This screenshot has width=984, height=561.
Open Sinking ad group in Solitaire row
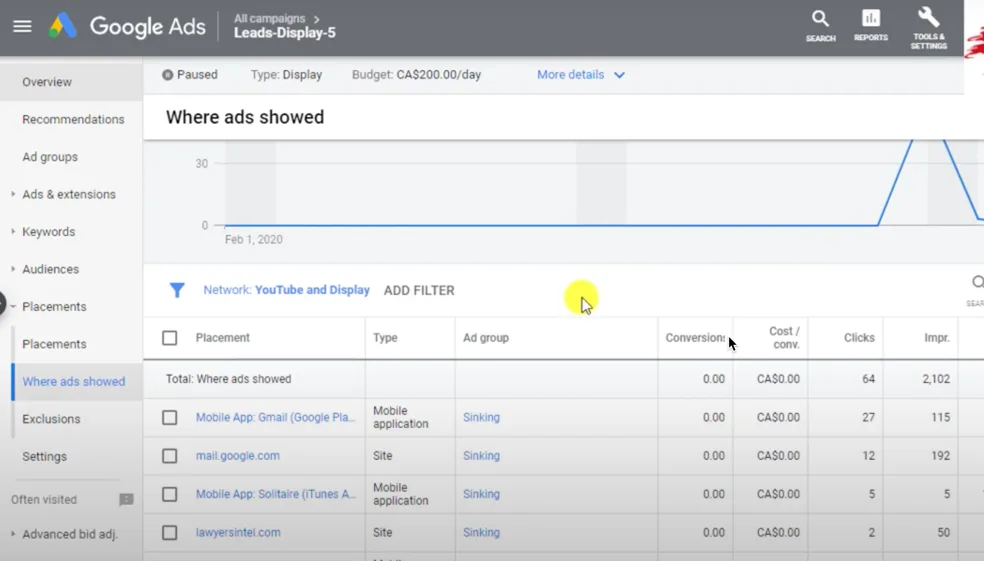point(481,494)
